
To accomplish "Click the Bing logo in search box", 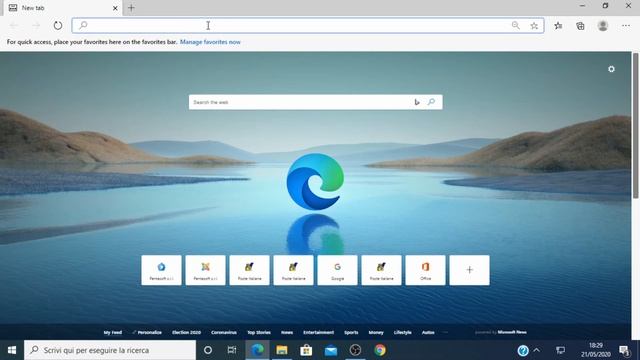I will coord(417,102).
